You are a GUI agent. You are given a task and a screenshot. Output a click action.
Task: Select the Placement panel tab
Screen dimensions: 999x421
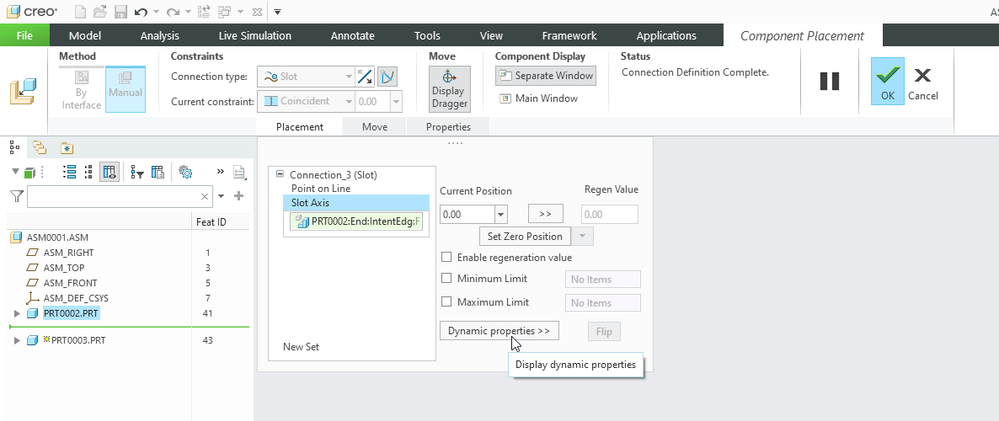pos(299,127)
